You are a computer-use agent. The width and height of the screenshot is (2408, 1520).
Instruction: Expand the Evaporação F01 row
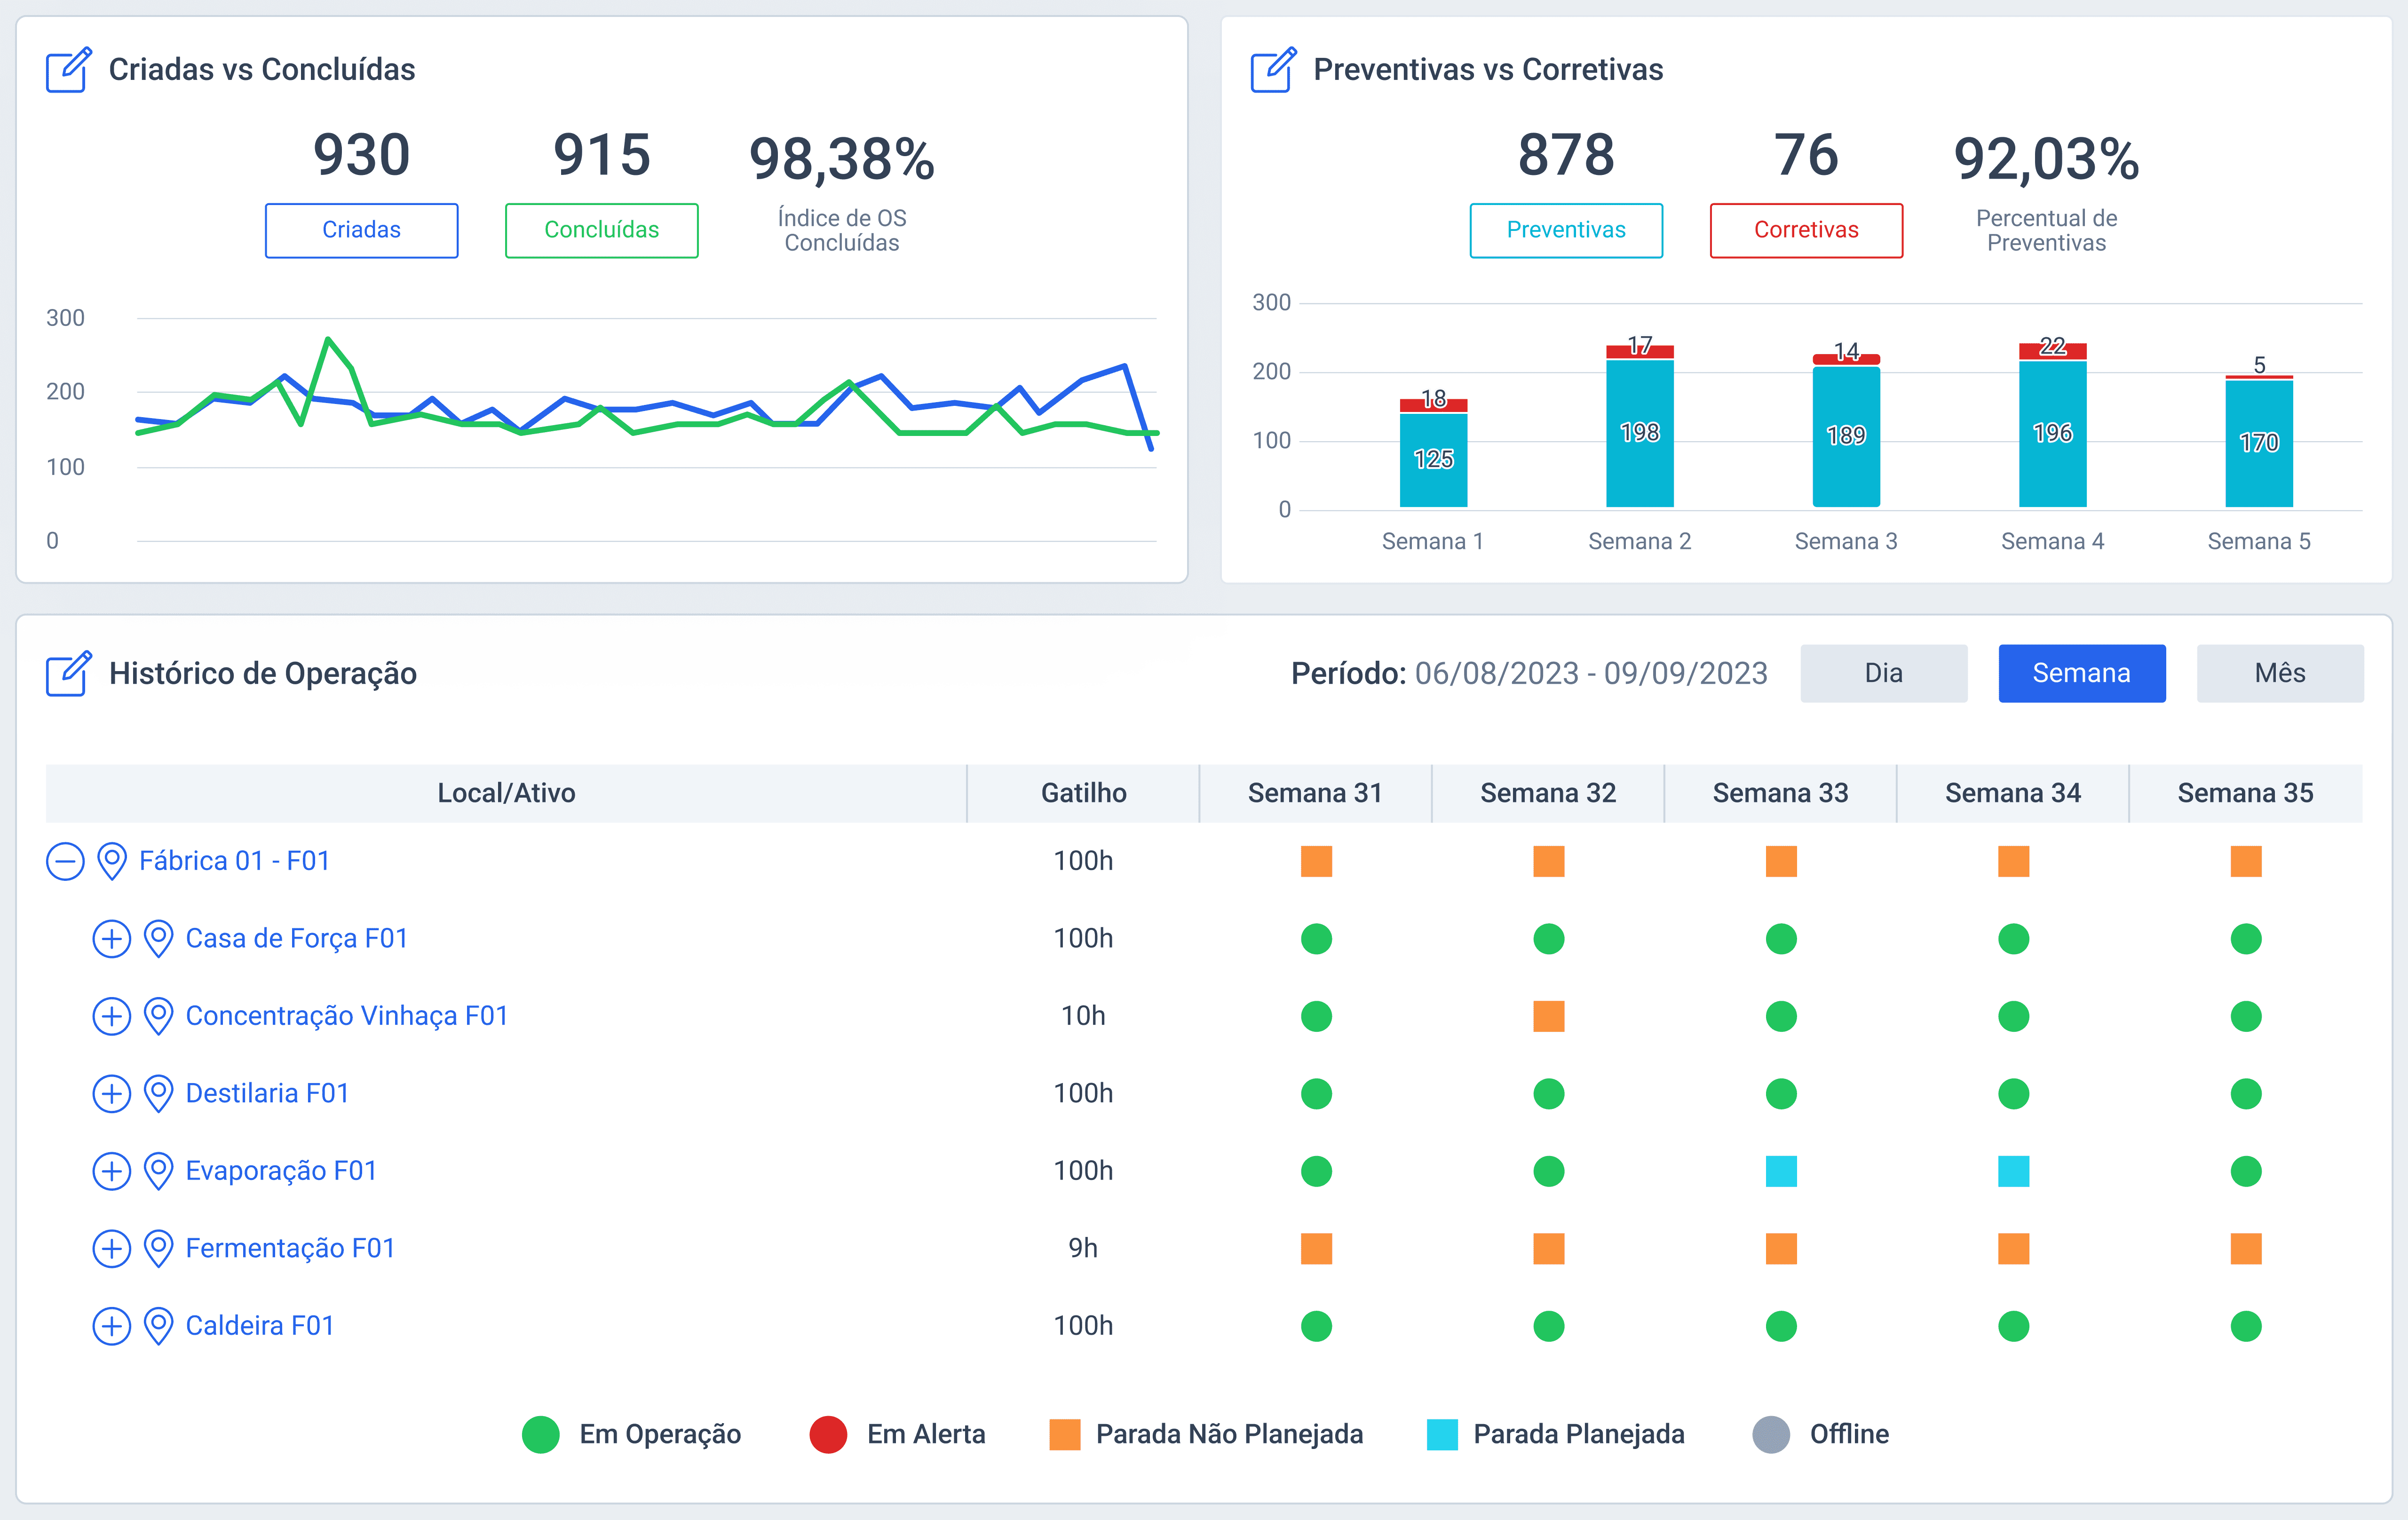click(x=111, y=1171)
